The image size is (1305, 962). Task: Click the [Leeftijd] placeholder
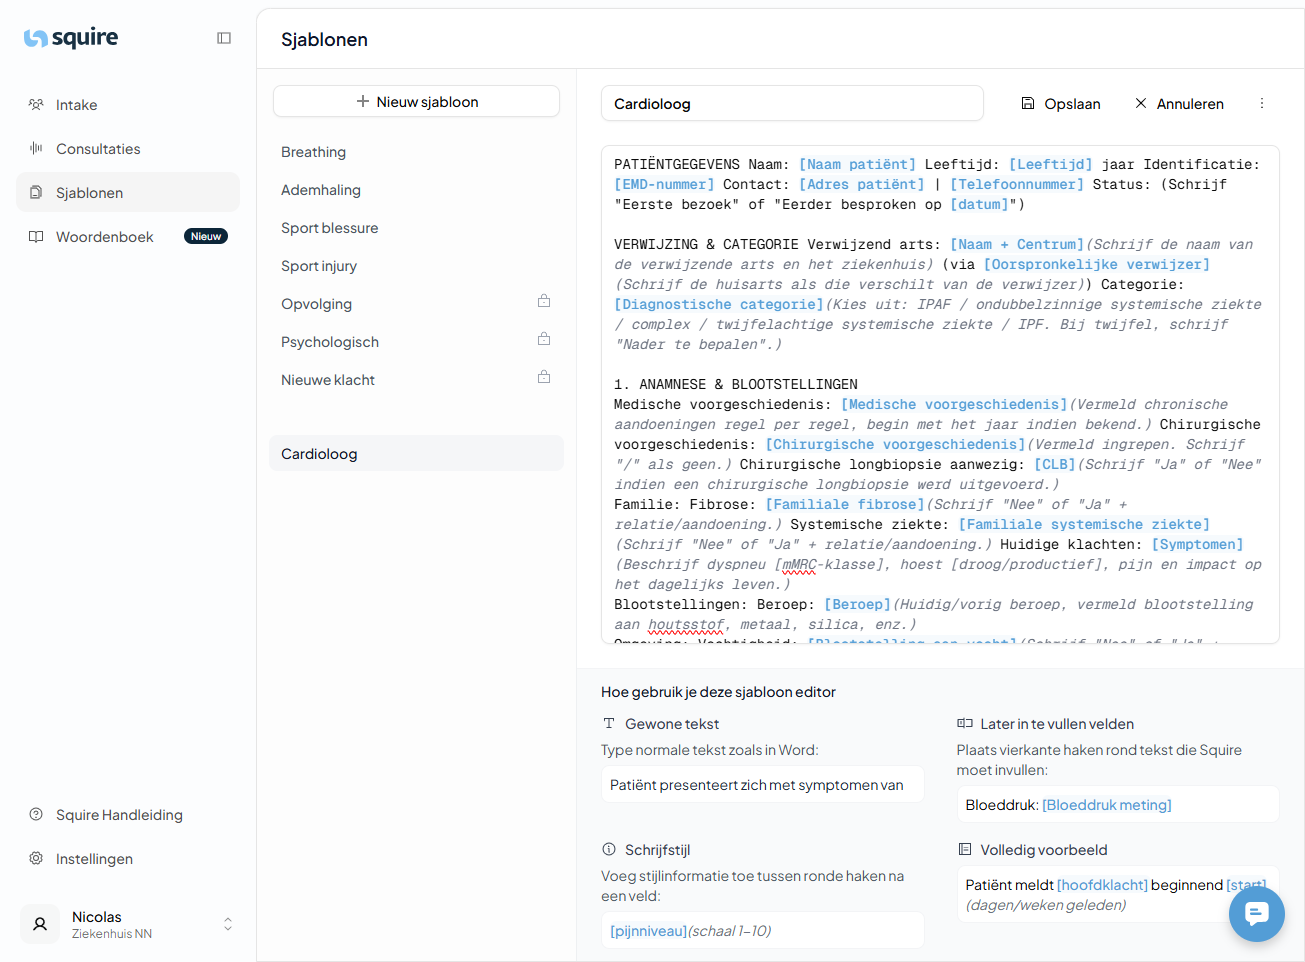(1051, 165)
